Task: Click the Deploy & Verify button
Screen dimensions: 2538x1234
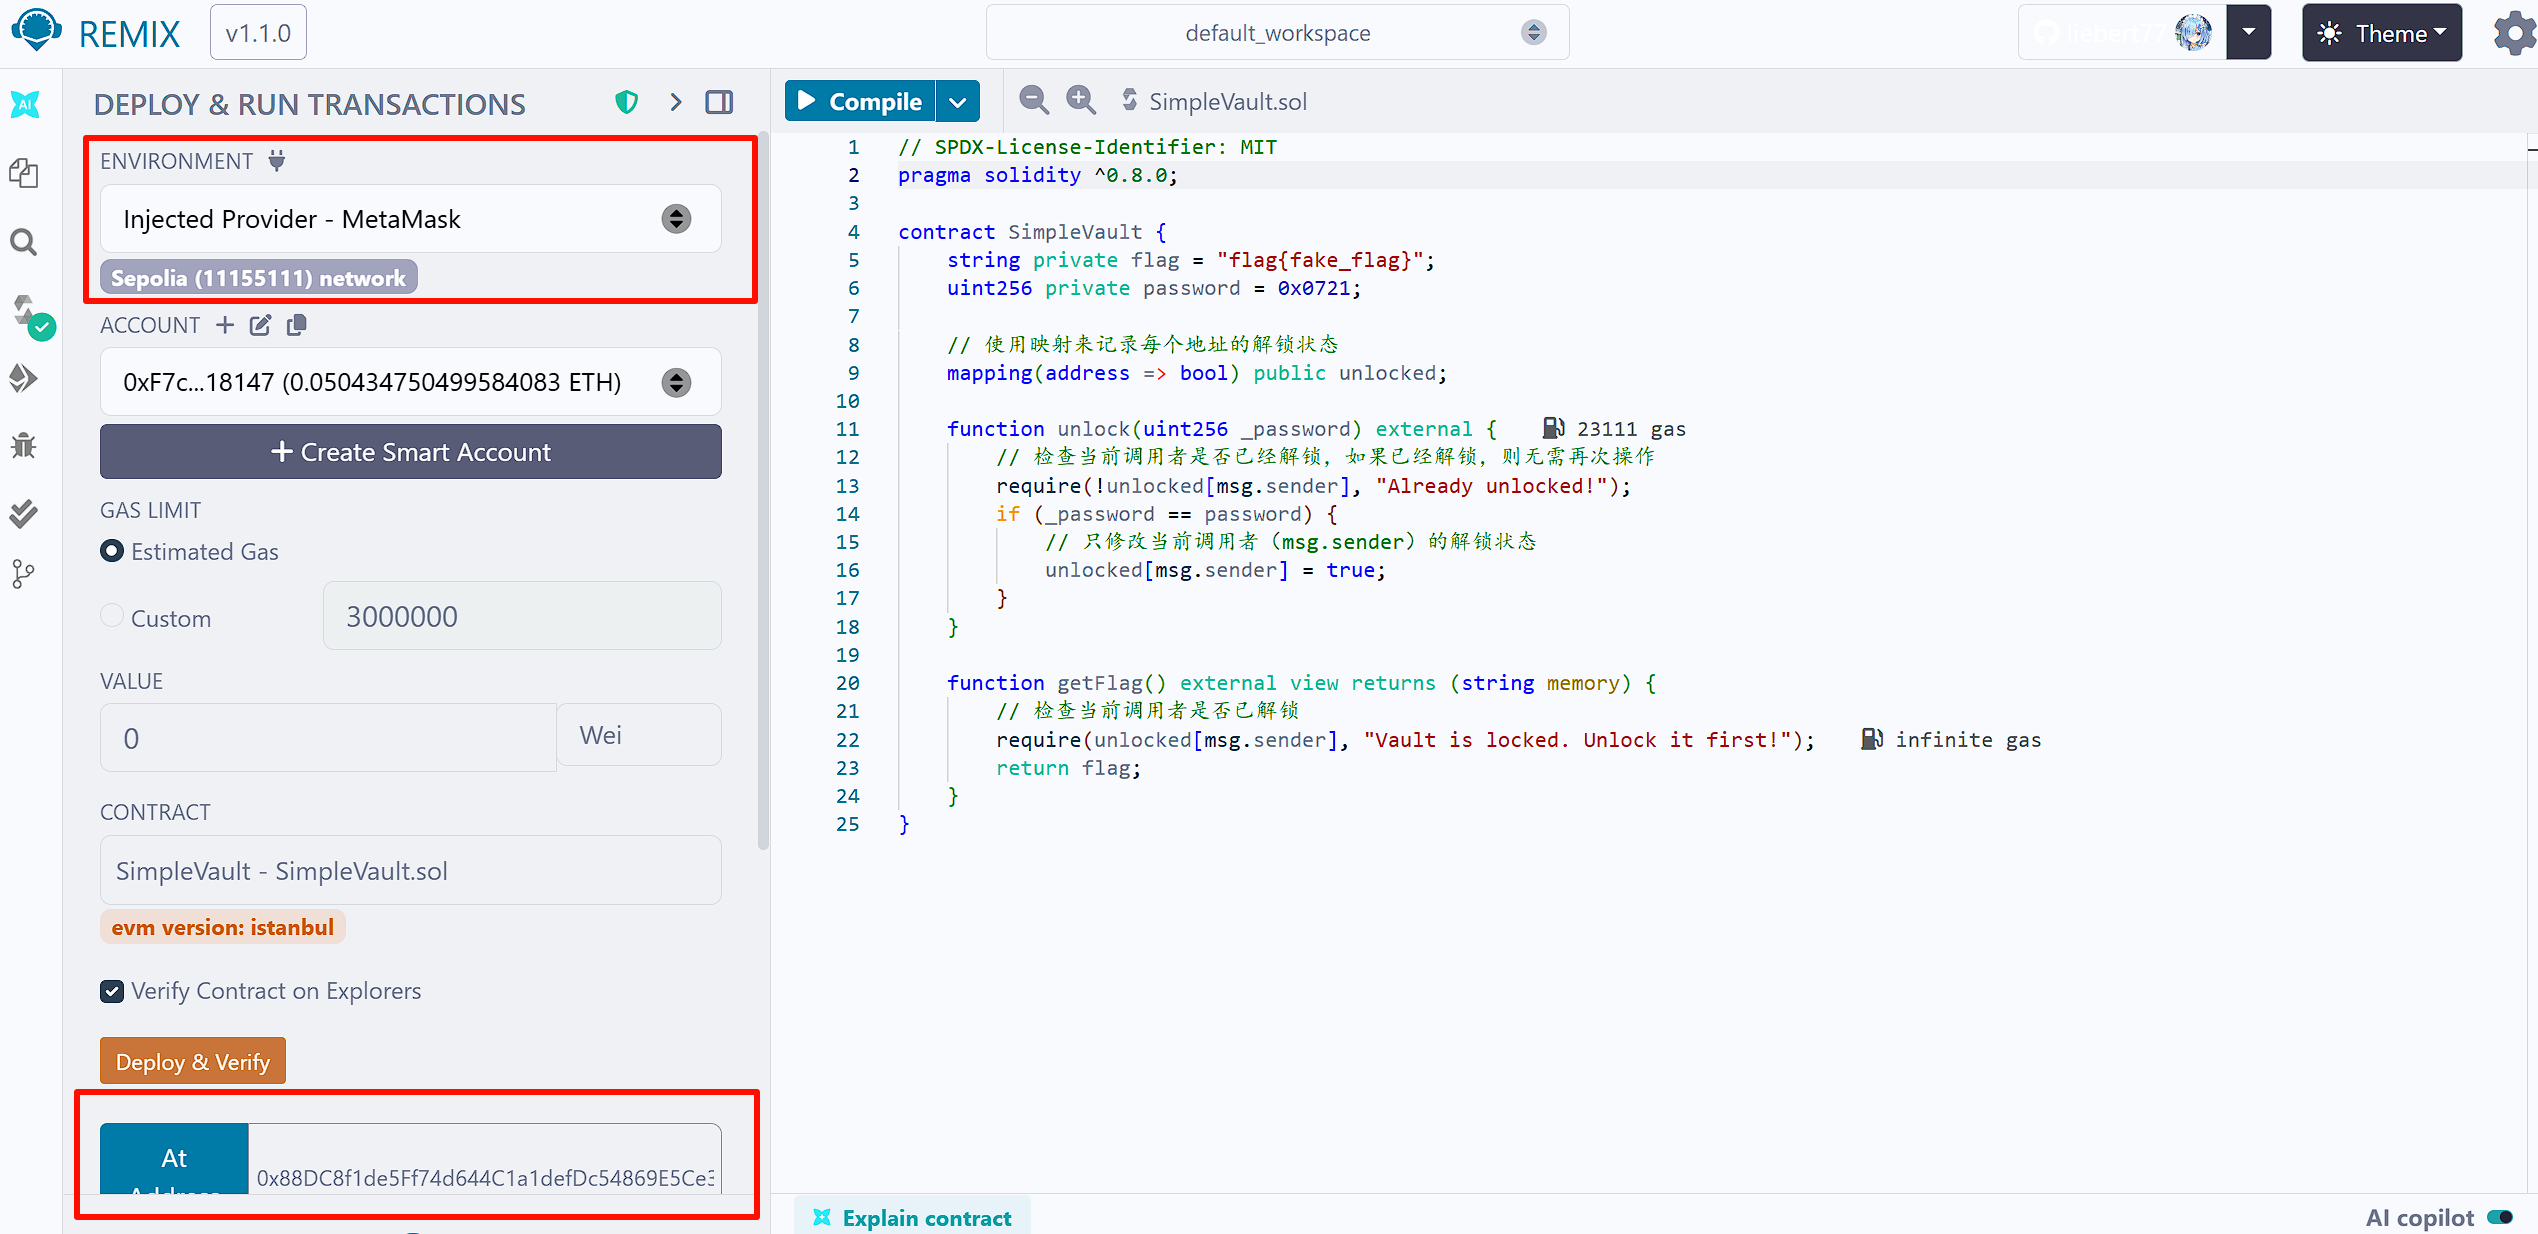Action: pyautogui.click(x=193, y=1061)
